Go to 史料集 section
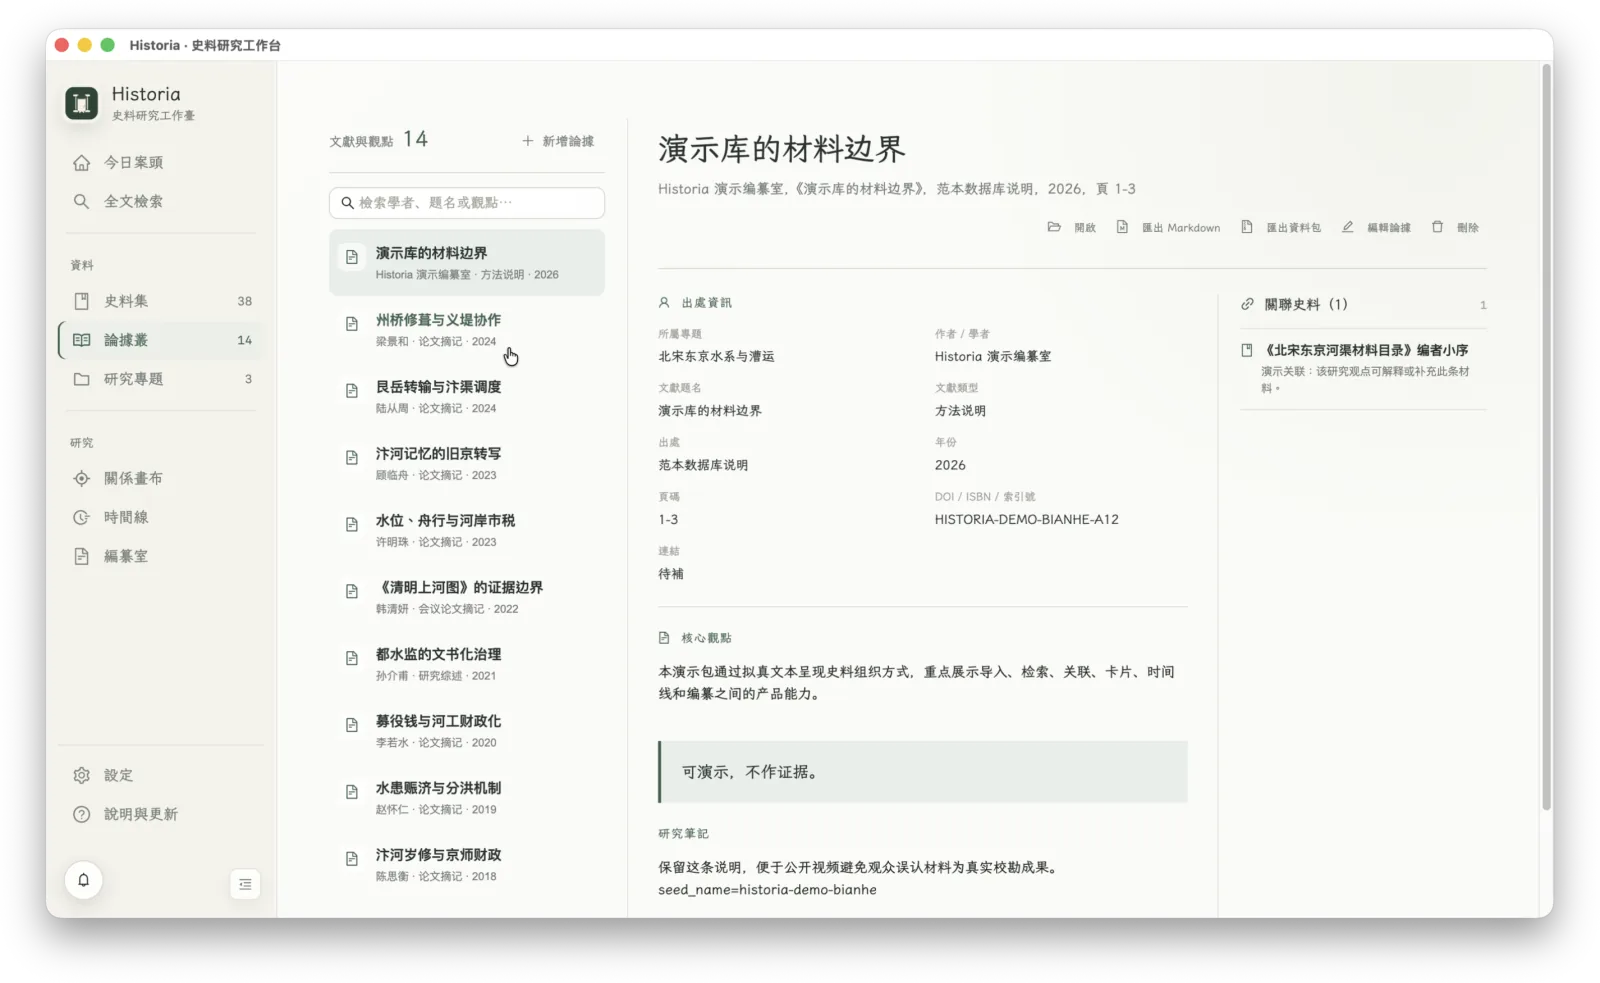Screen dimensions: 1600x983 tap(160, 301)
